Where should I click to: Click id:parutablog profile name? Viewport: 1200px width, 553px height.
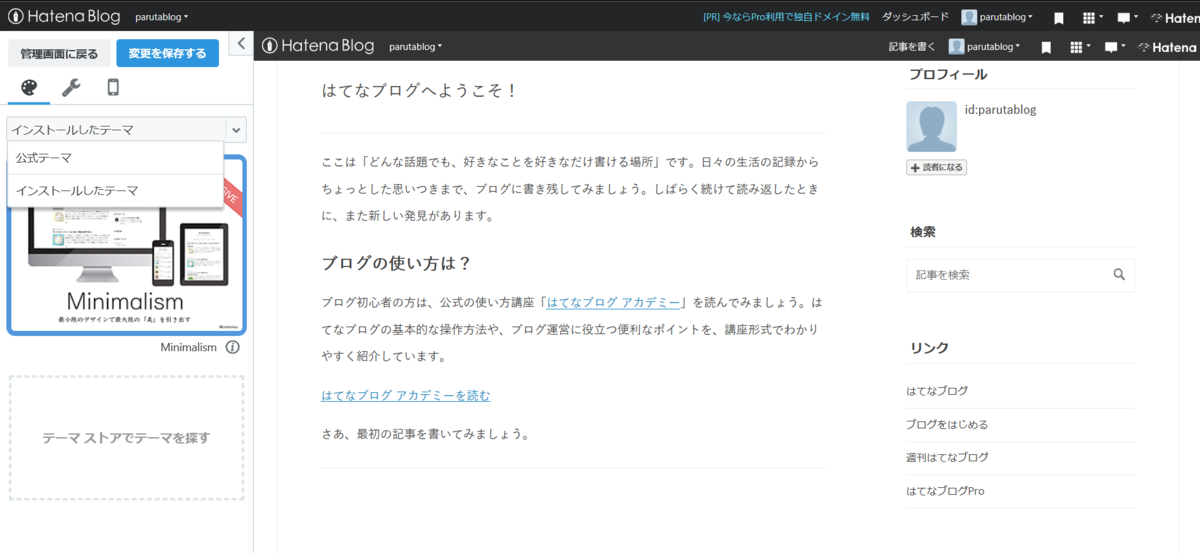coord(1000,110)
